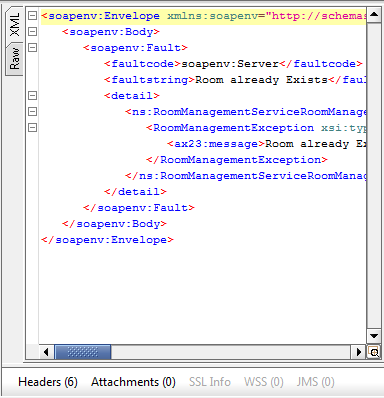Click the horizontal scrollbar thumb
Image resolution: width=384 pixels, height=398 pixels.
tap(83, 352)
